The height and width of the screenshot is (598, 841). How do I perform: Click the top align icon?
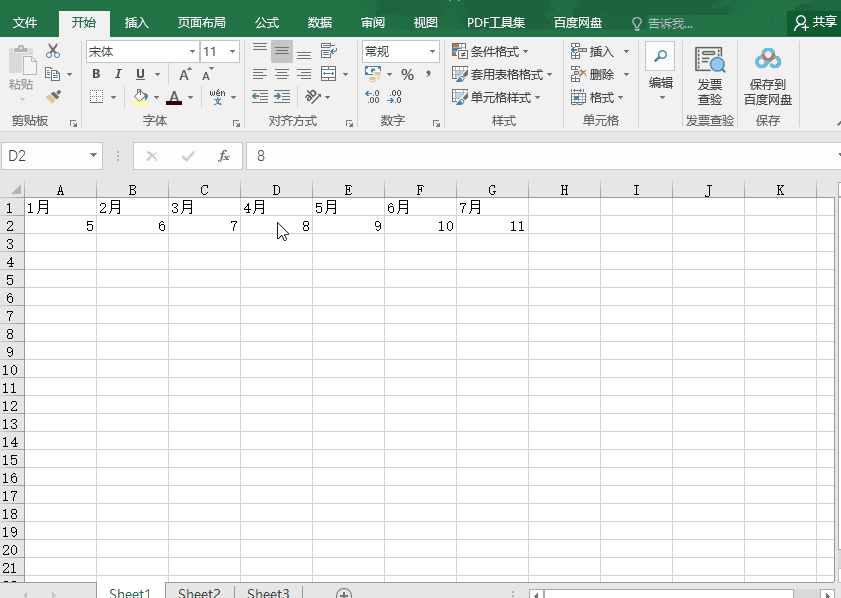click(260, 51)
